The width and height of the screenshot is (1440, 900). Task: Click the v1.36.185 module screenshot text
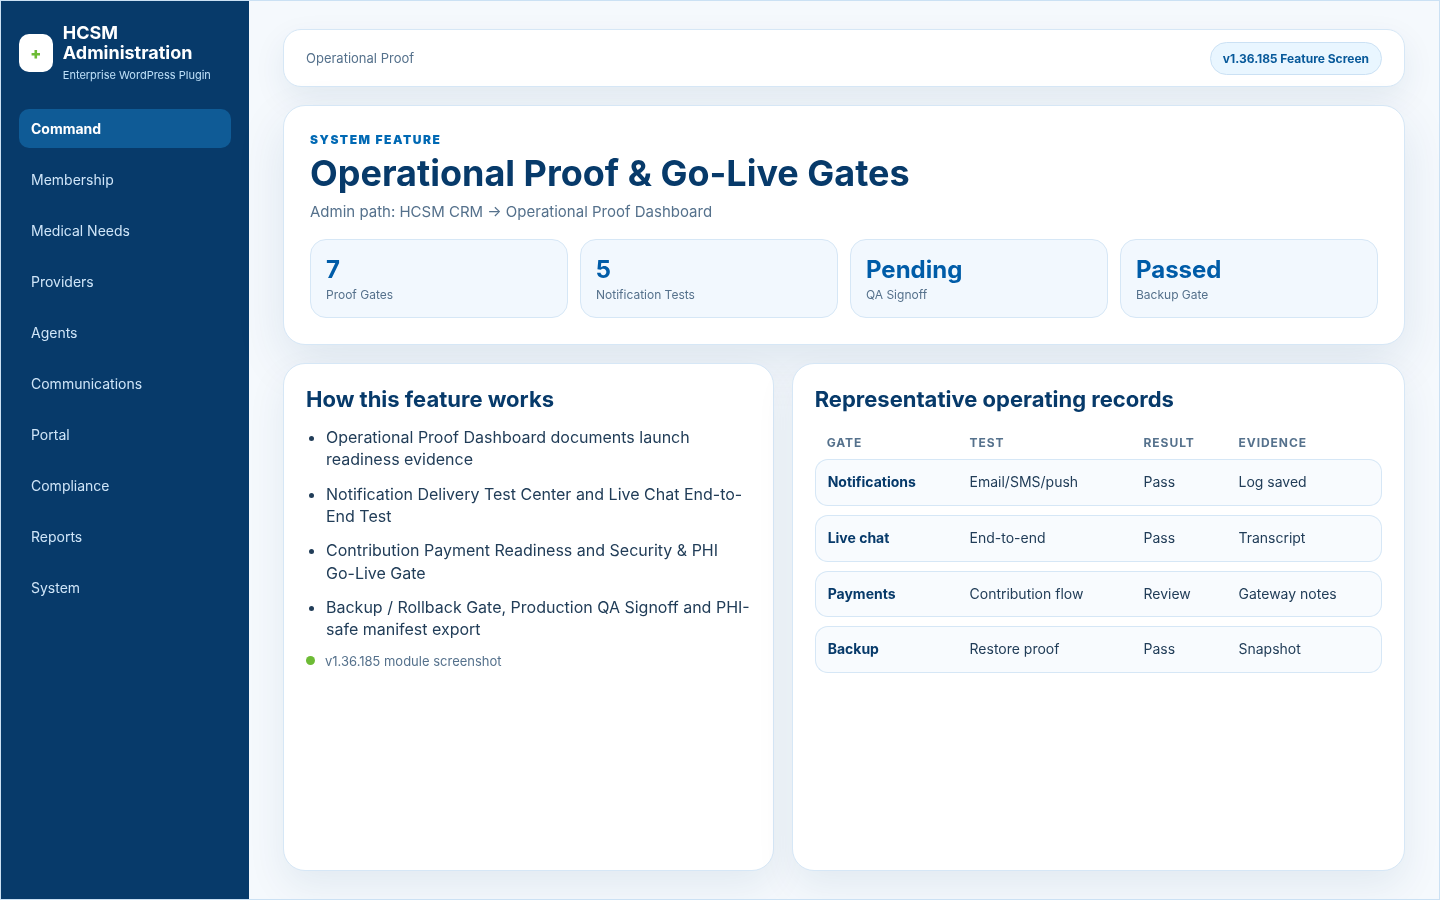413,662
